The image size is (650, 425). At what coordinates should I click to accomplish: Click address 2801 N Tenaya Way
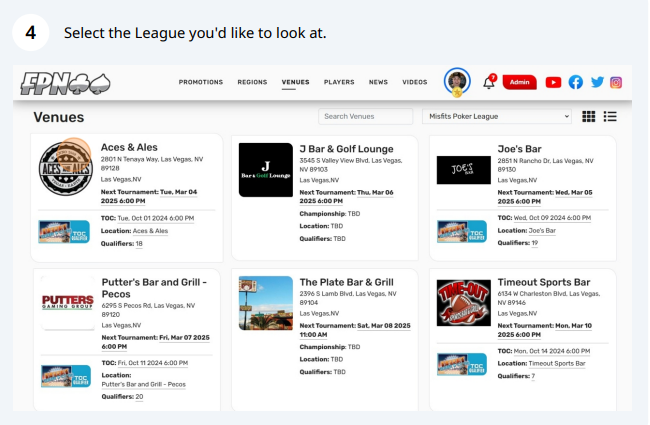pyautogui.click(x=152, y=163)
